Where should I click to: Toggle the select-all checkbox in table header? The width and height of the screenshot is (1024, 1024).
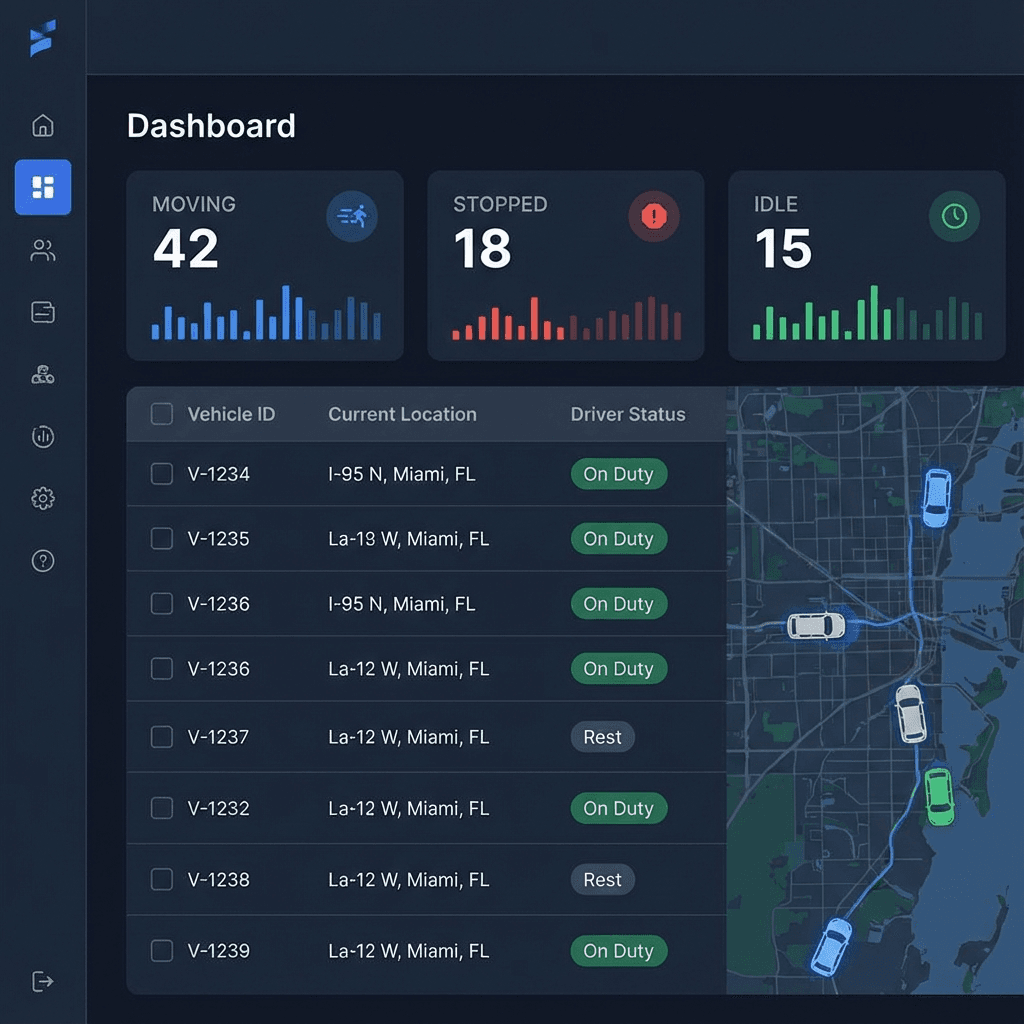coord(161,414)
